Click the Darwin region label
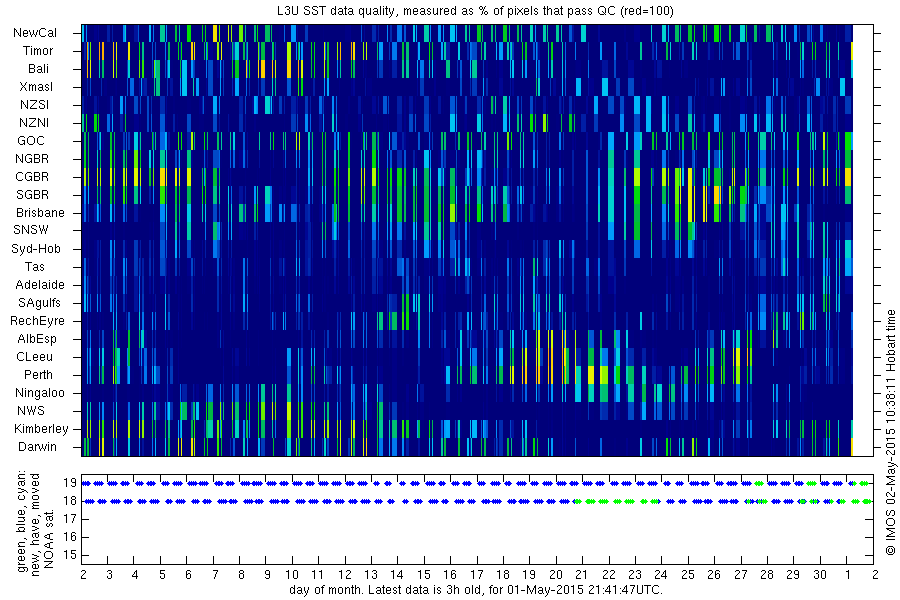This screenshot has width=900, height=600. 37,446
